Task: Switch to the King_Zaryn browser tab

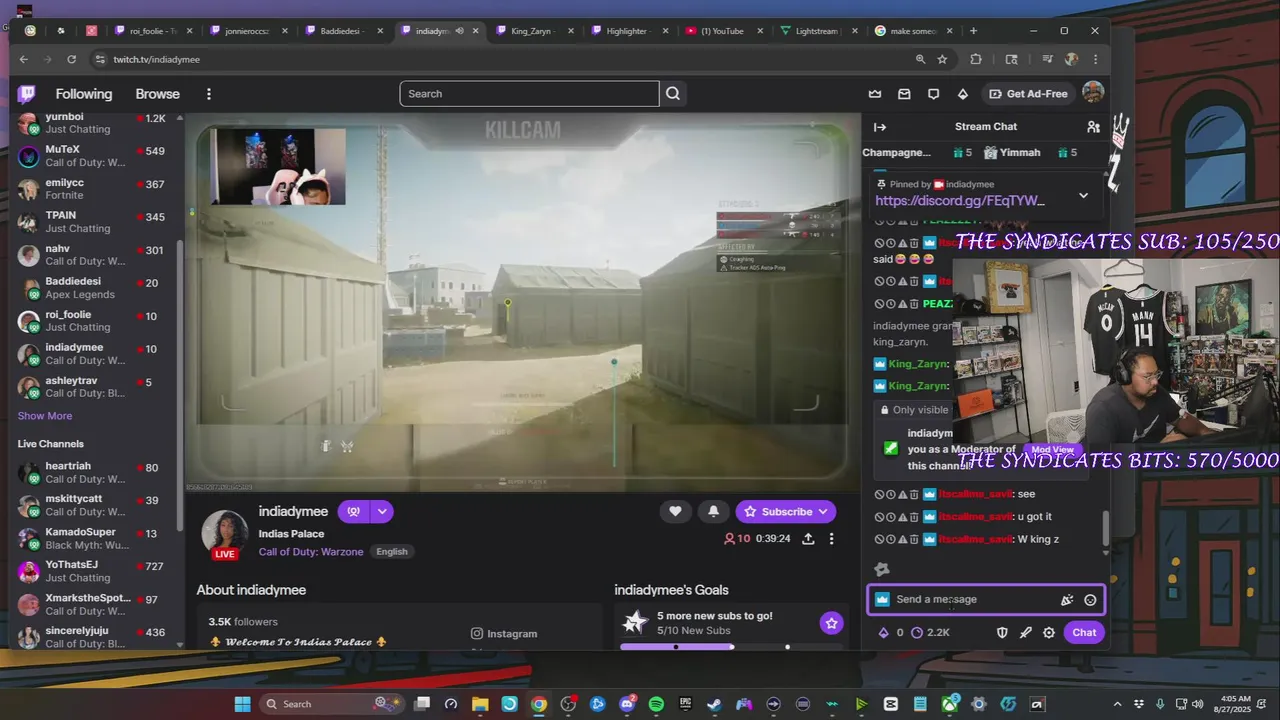Action: [533, 31]
